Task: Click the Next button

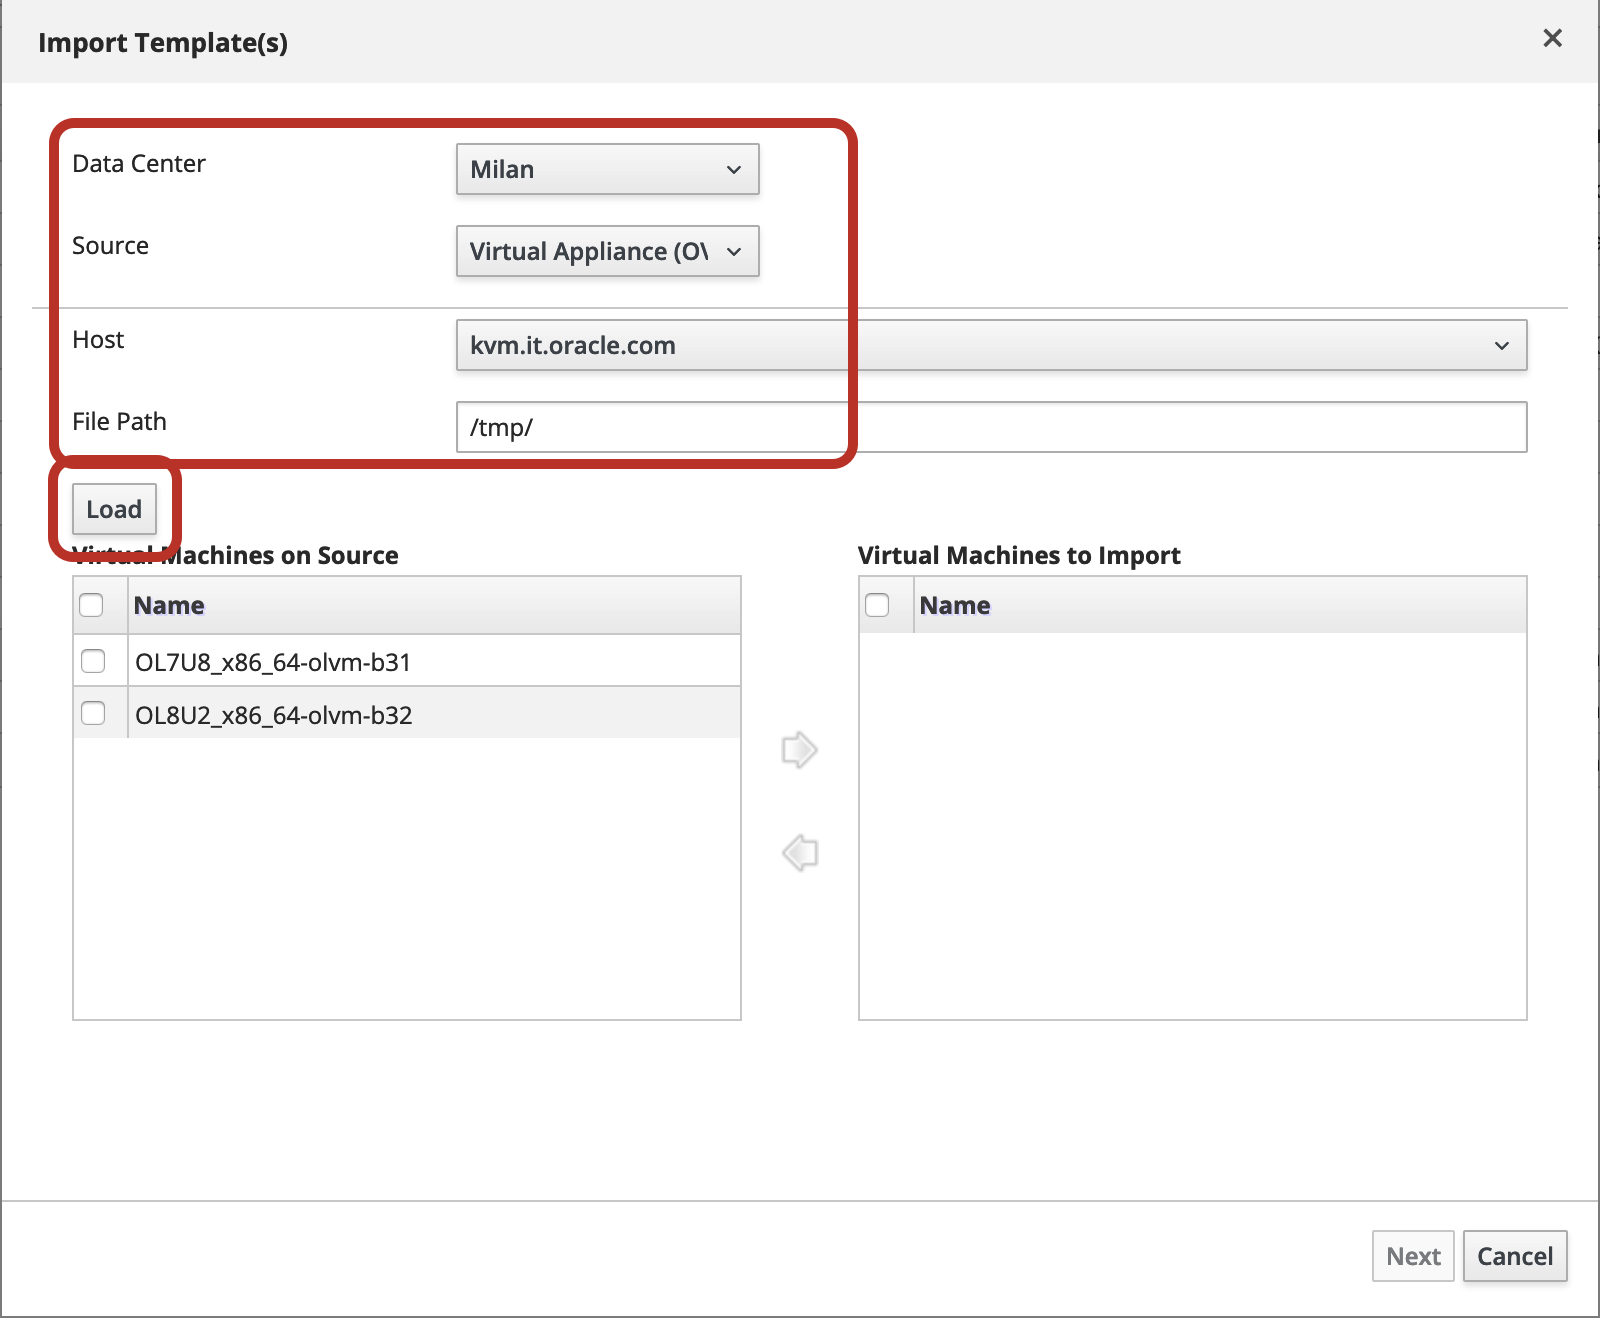Action: (x=1412, y=1256)
